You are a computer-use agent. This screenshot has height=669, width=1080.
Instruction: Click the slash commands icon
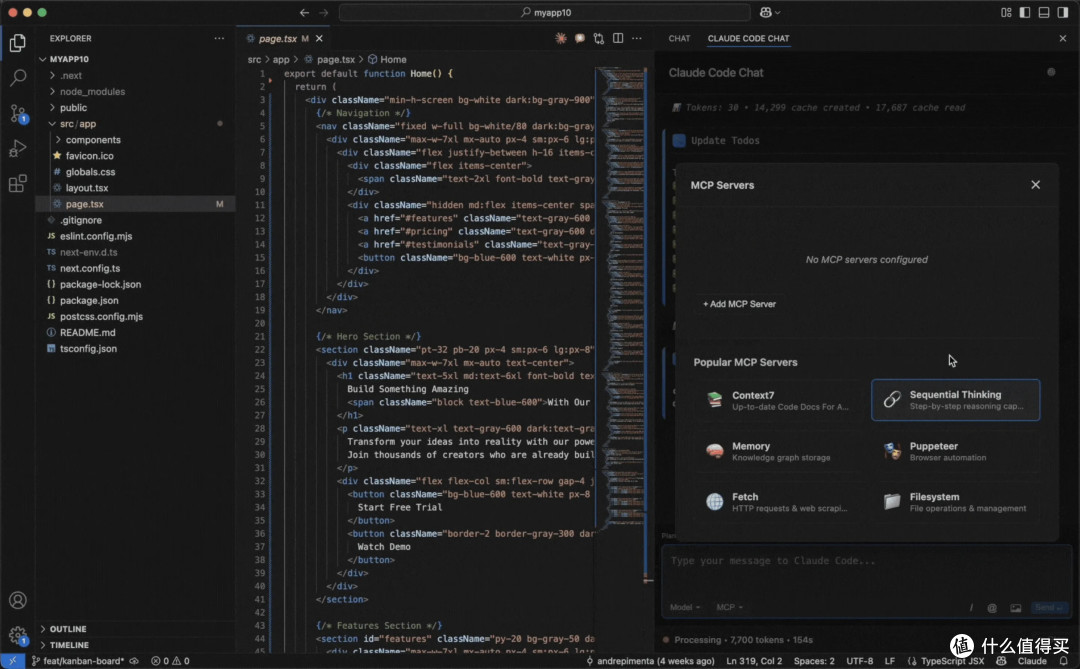pyautogui.click(x=971, y=608)
